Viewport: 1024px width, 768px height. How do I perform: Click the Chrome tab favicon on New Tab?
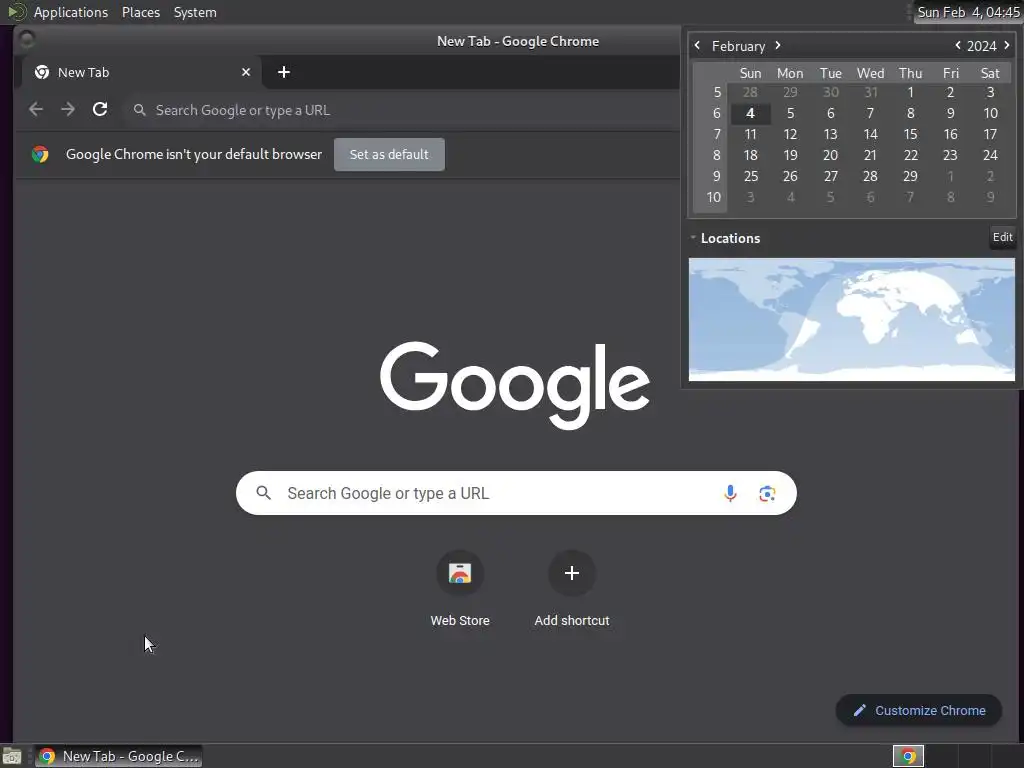(42, 72)
